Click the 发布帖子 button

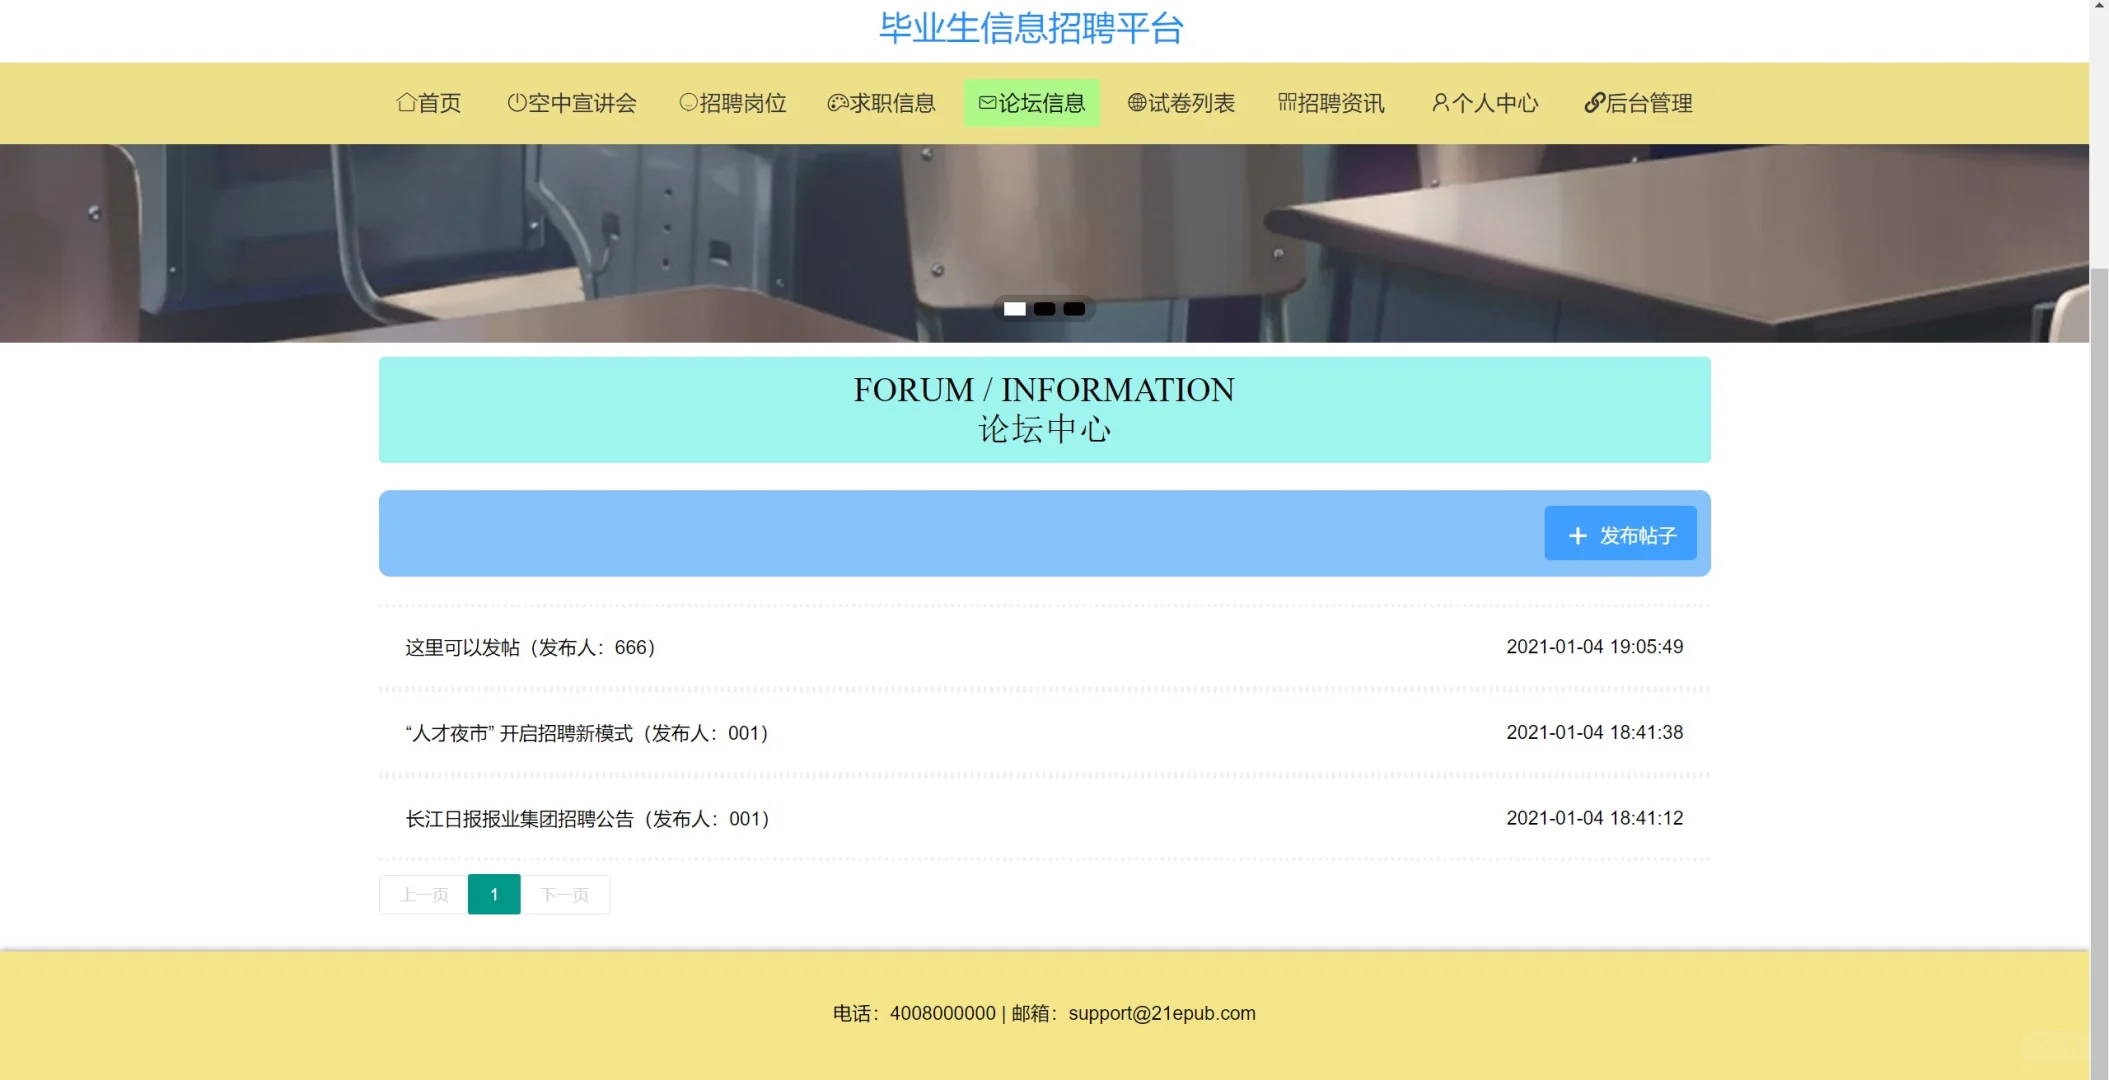[1620, 534]
